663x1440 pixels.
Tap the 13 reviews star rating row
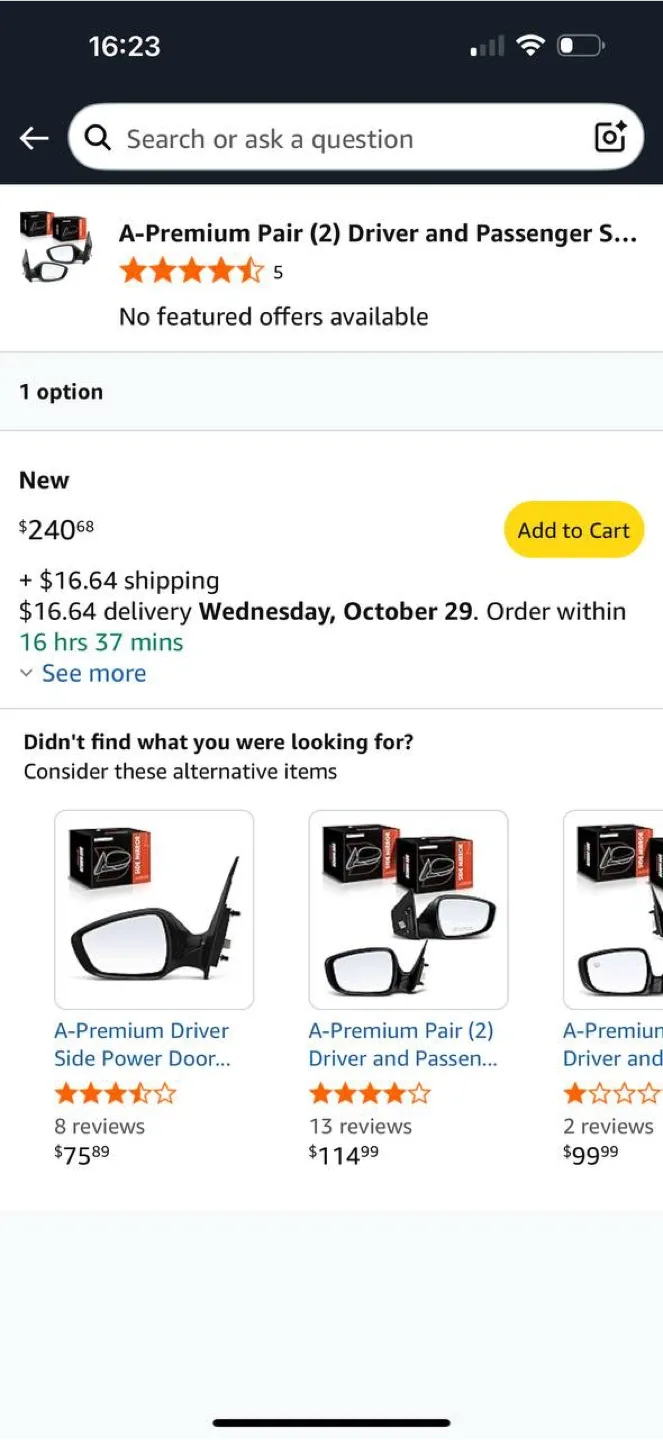369,1093
